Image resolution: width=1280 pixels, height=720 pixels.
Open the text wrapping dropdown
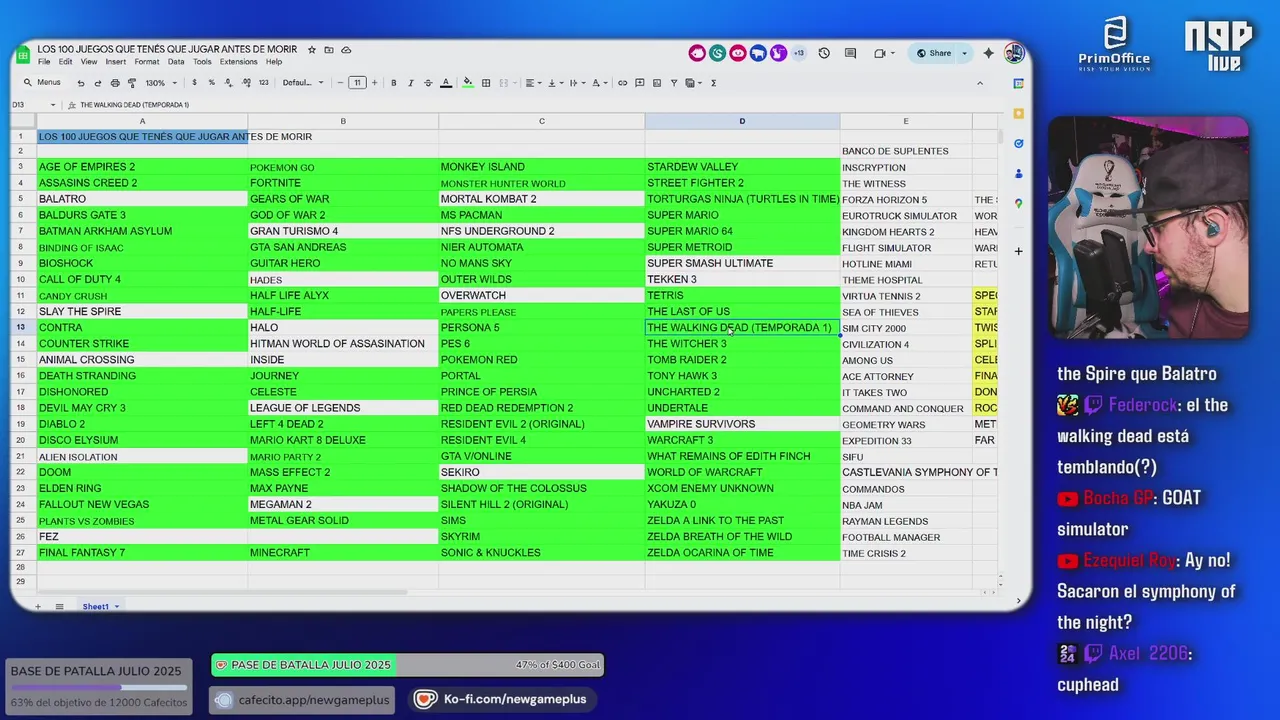577,83
